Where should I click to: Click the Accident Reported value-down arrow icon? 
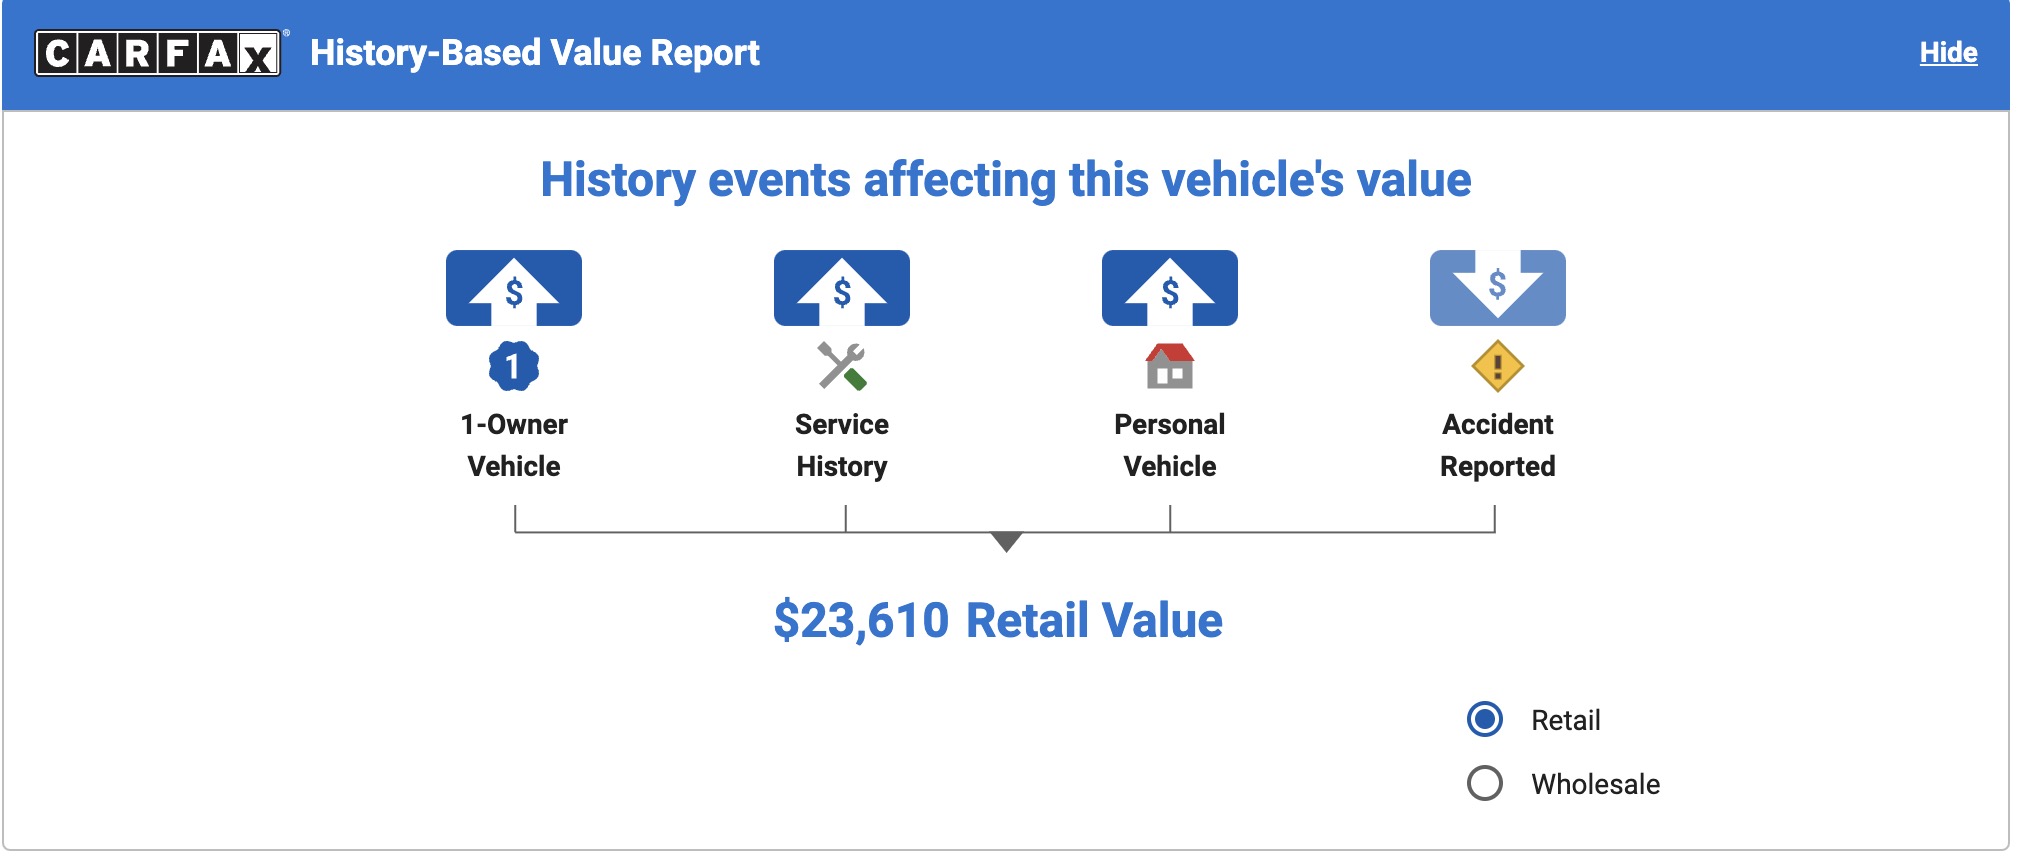pos(1497,288)
